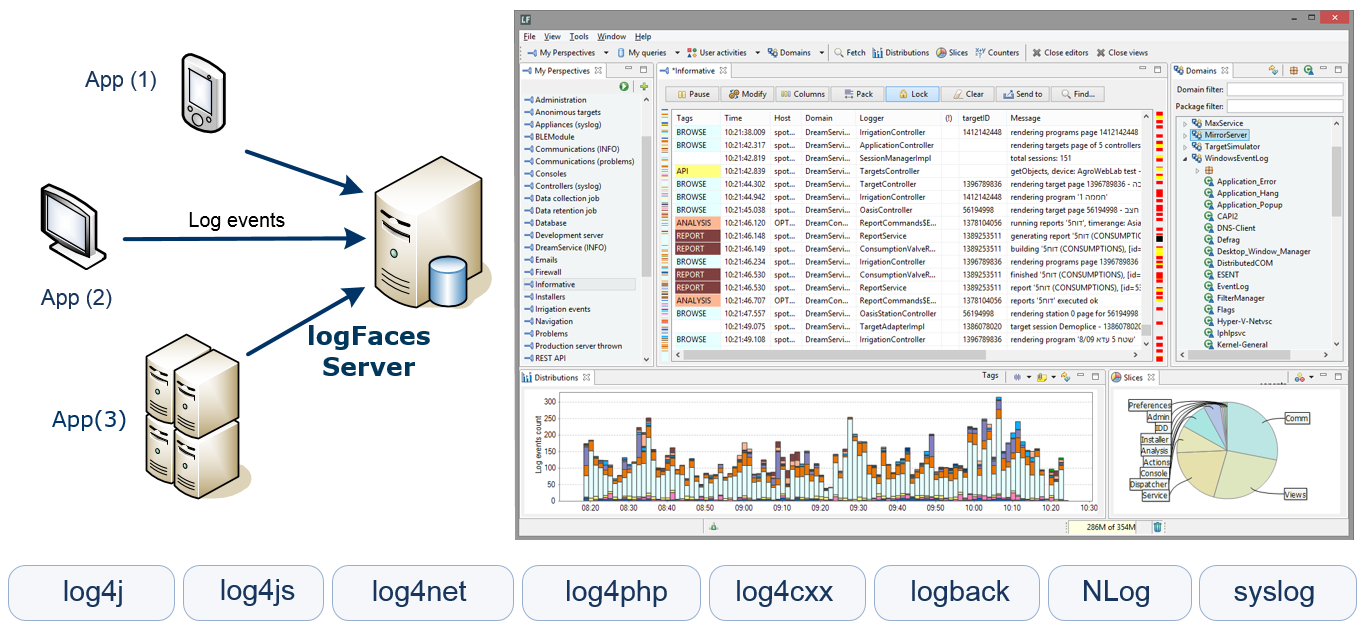Screen dimensions: 1364x629
Task: Click the refresh icon in Domains panel header
Action: point(1273,70)
